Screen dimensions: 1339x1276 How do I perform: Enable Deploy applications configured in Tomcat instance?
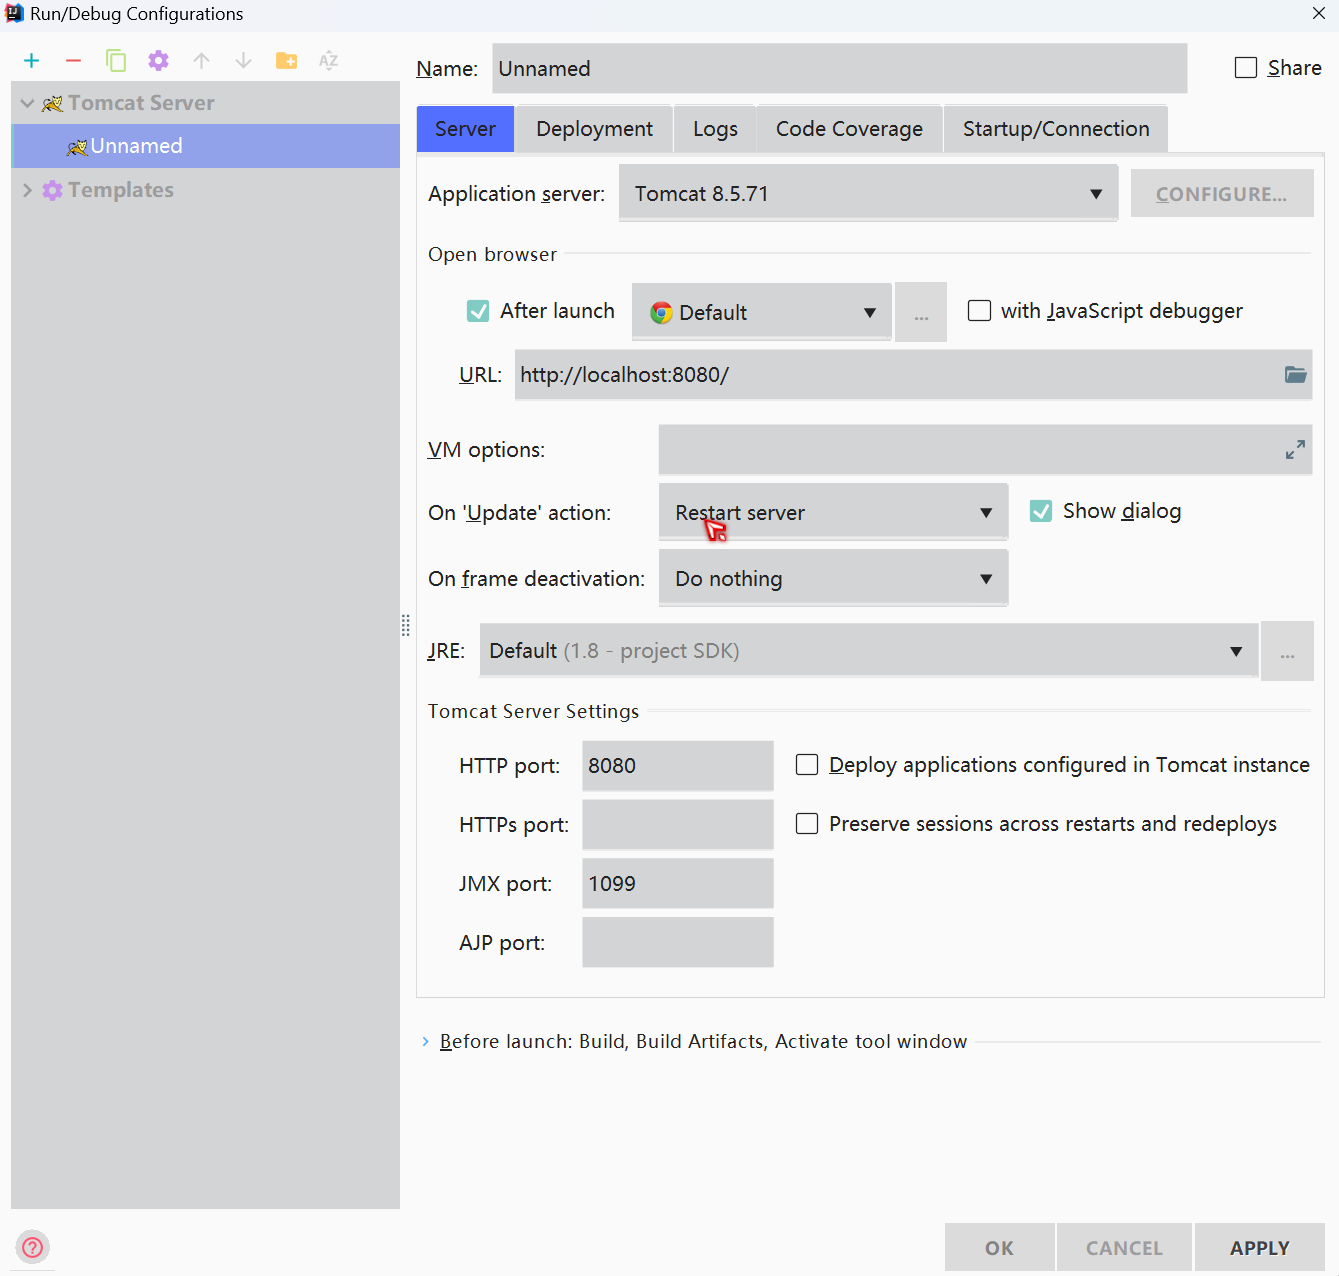click(807, 765)
